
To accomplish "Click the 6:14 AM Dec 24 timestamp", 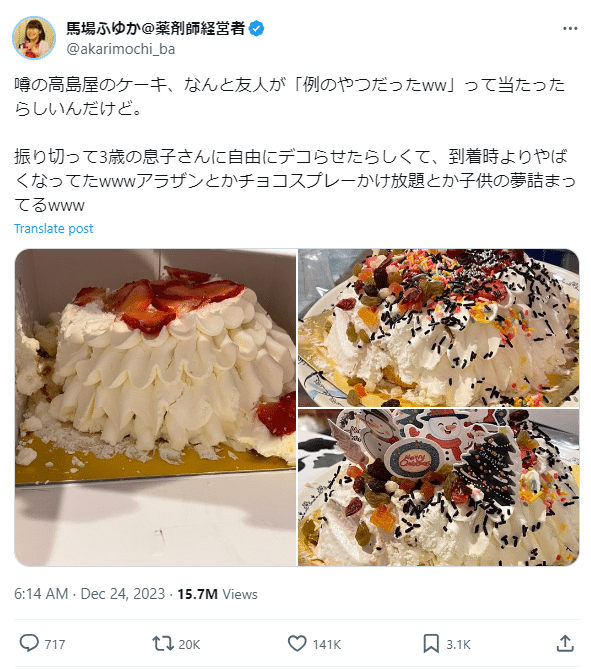I will click(89, 594).
